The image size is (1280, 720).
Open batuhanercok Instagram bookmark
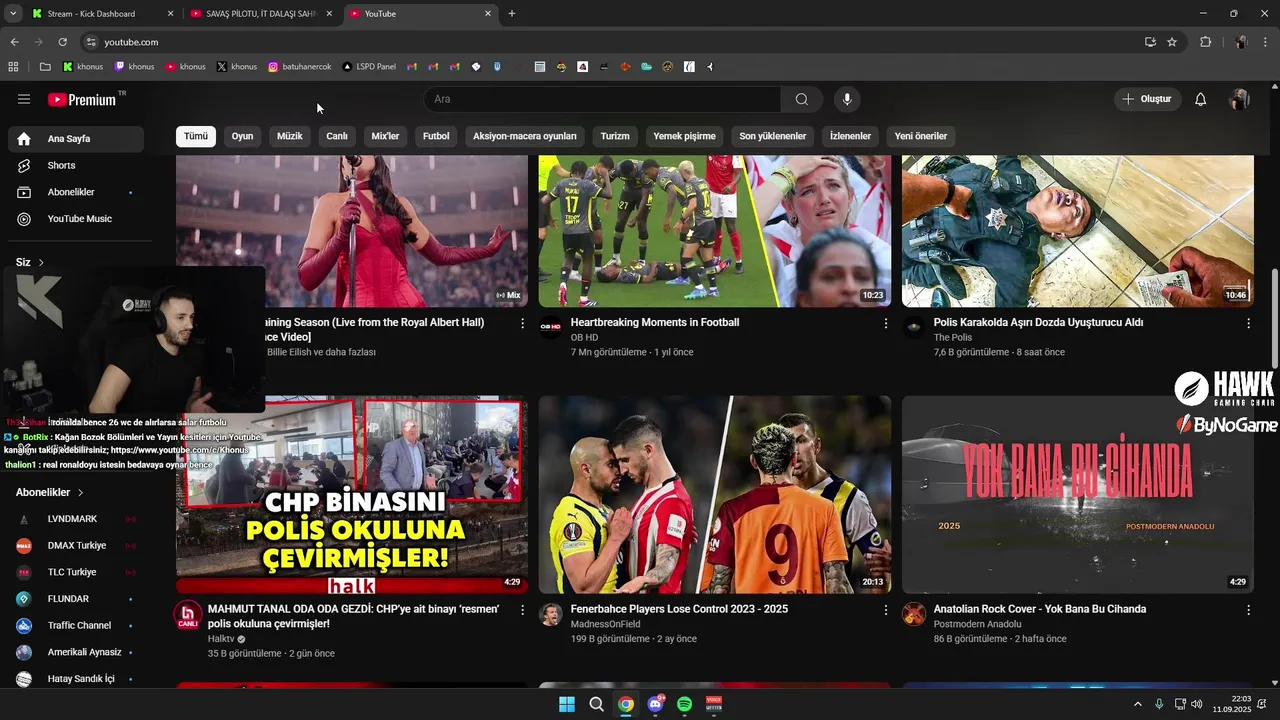[300, 67]
